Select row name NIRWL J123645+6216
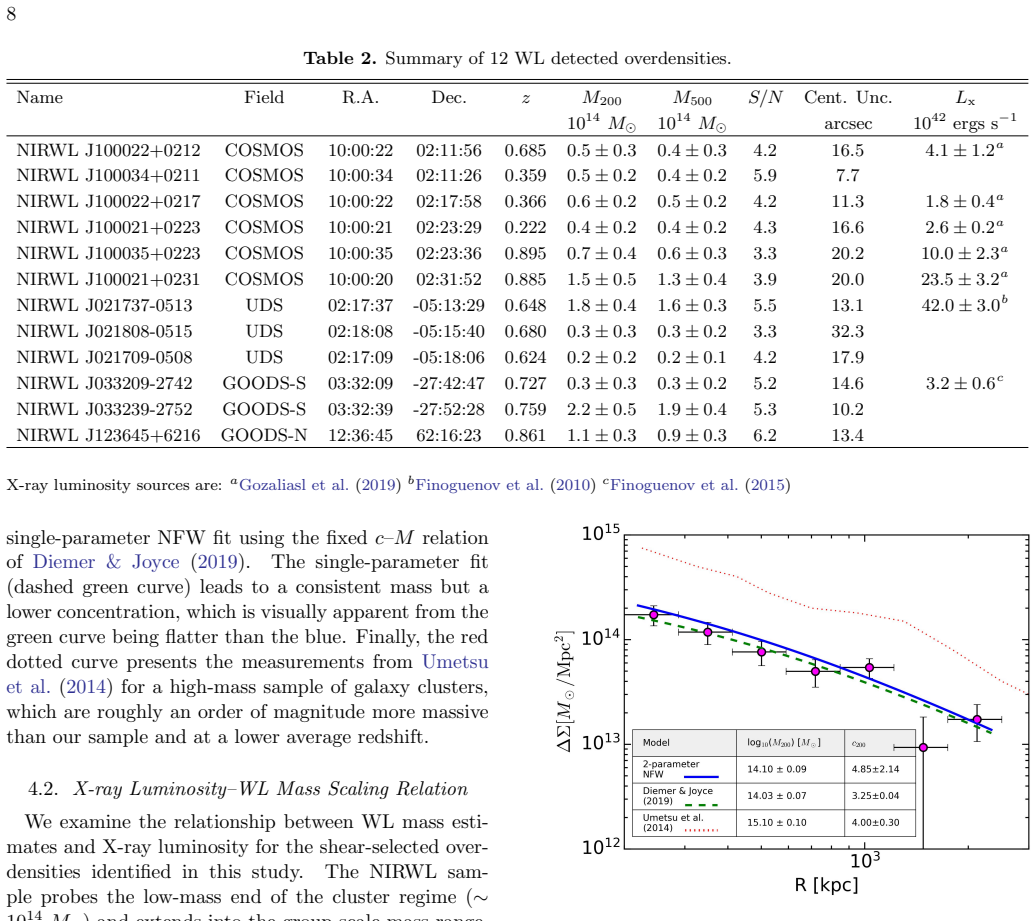Image resolution: width=1036 pixels, height=921 pixels. click(x=108, y=435)
